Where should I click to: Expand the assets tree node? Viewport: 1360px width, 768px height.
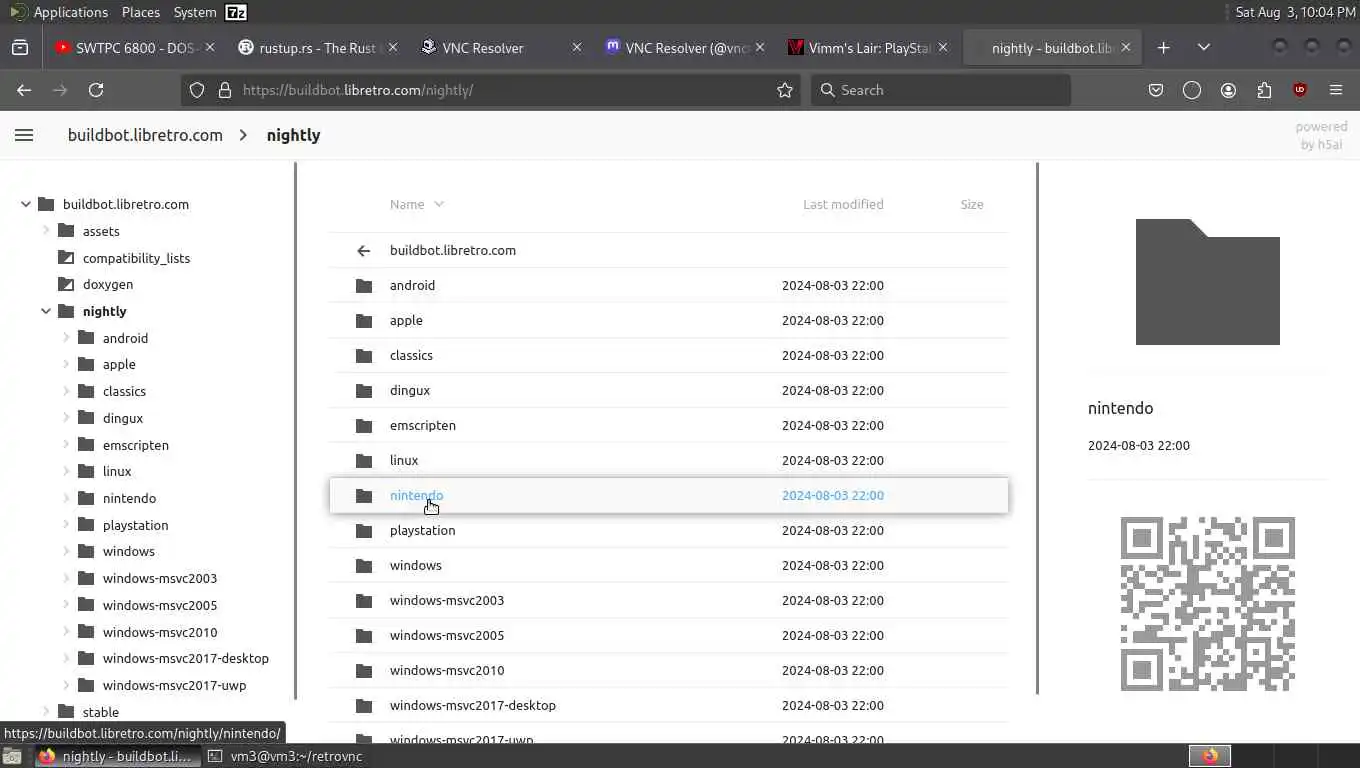pyautogui.click(x=46, y=231)
